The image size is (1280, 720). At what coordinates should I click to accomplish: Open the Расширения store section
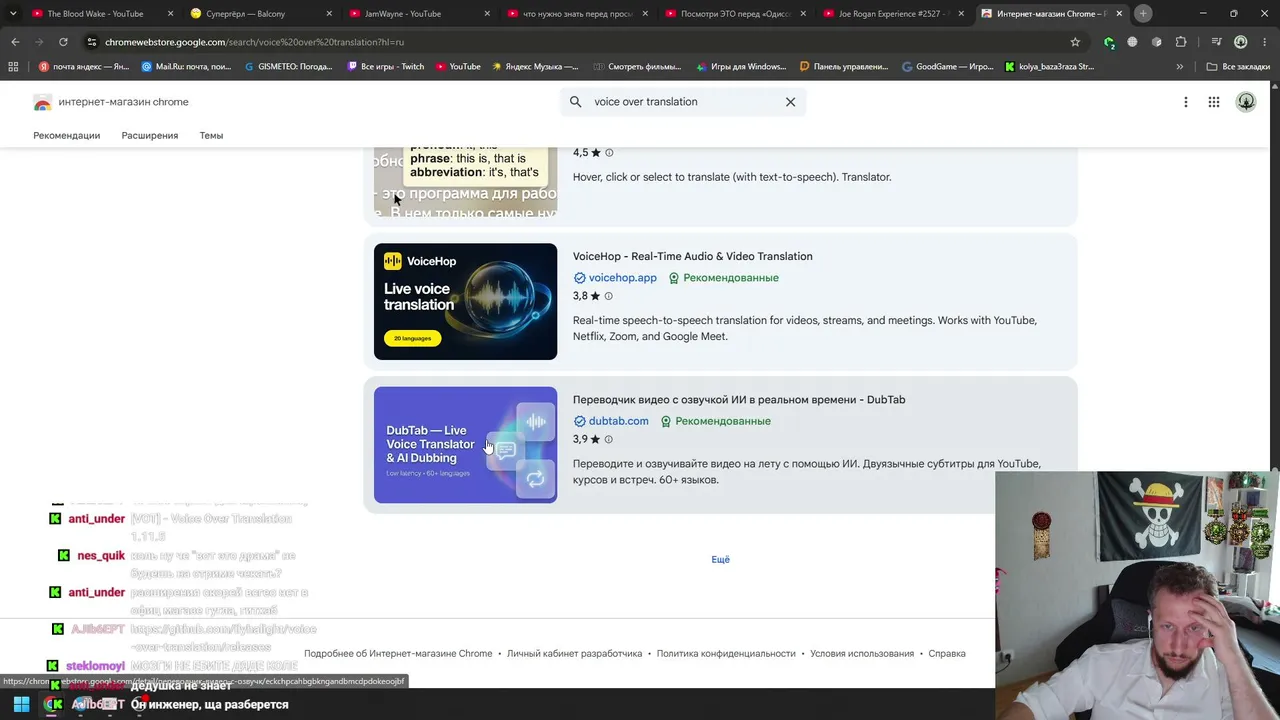click(x=150, y=135)
